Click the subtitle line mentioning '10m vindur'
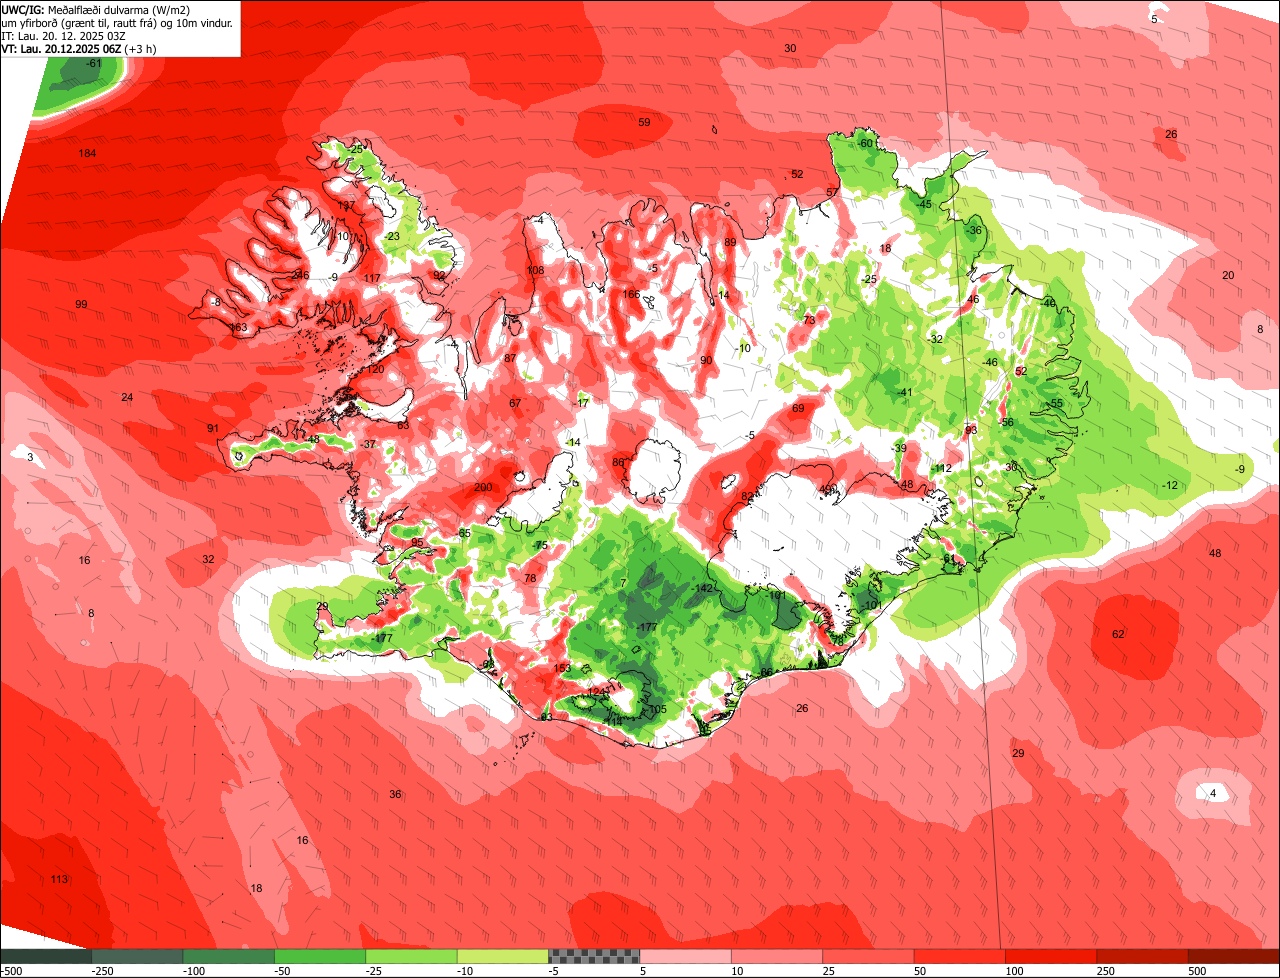Image resolution: width=1280 pixels, height=978 pixels. pyautogui.click(x=117, y=22)
